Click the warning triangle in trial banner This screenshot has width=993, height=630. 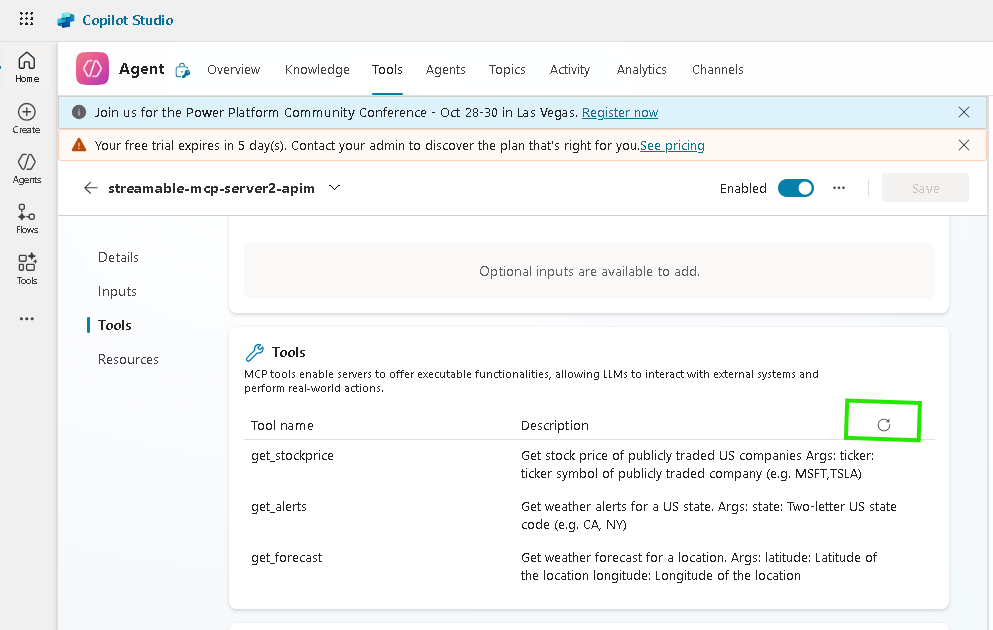79,145
